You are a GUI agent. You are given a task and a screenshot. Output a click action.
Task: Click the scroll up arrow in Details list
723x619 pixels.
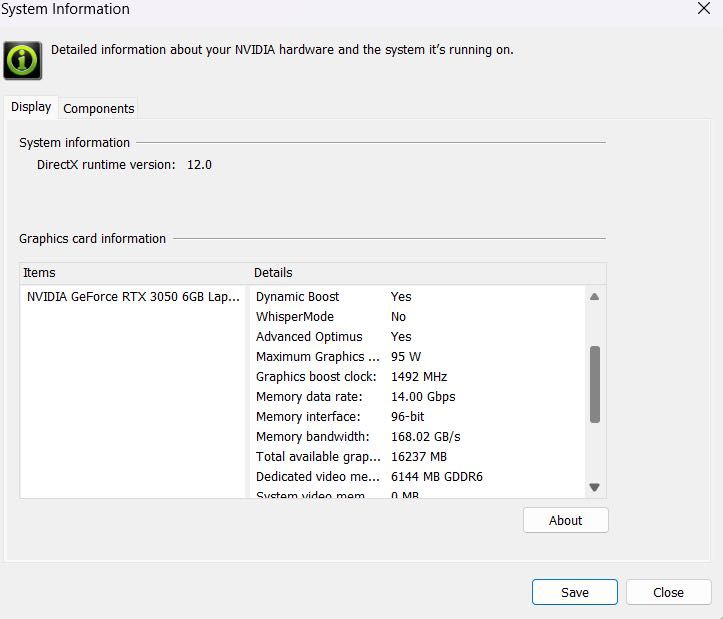pyautogui.click(x=594, y=297)
